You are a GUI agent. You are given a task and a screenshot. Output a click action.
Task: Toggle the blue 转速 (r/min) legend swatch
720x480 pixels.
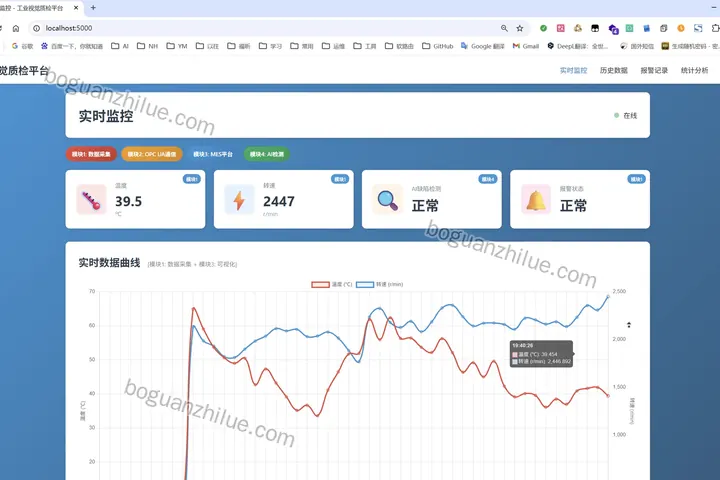pos(365,284)
